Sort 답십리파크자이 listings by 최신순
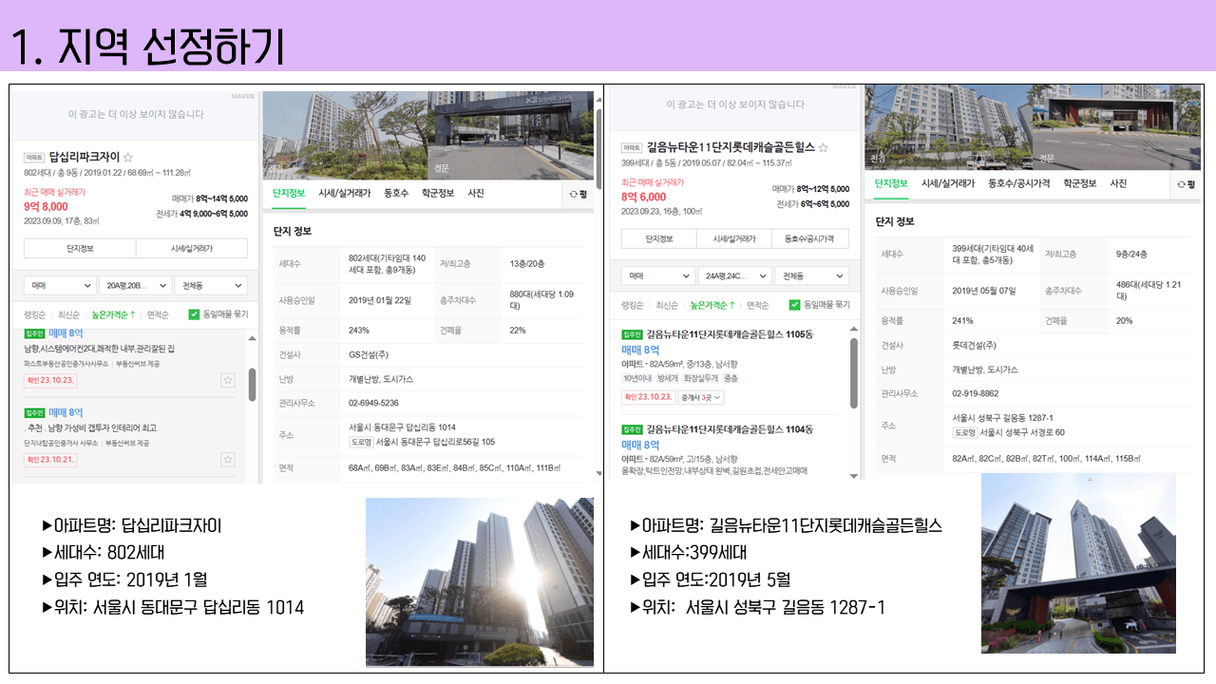 click(70, 315)
